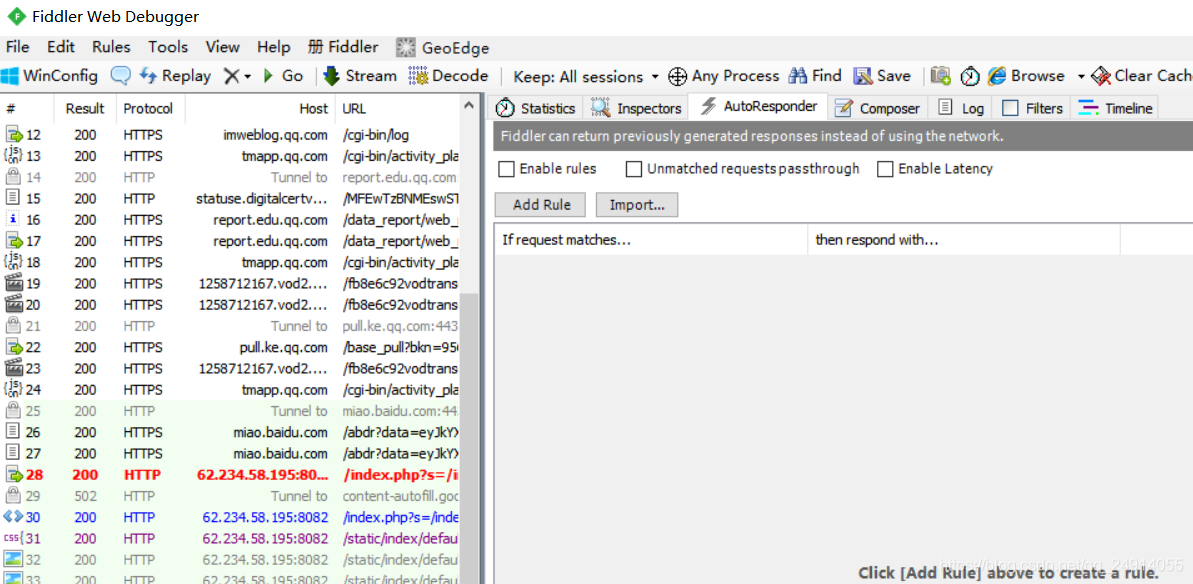1193x584 pixels.
Task: Open the View menu
Action: 222,47
